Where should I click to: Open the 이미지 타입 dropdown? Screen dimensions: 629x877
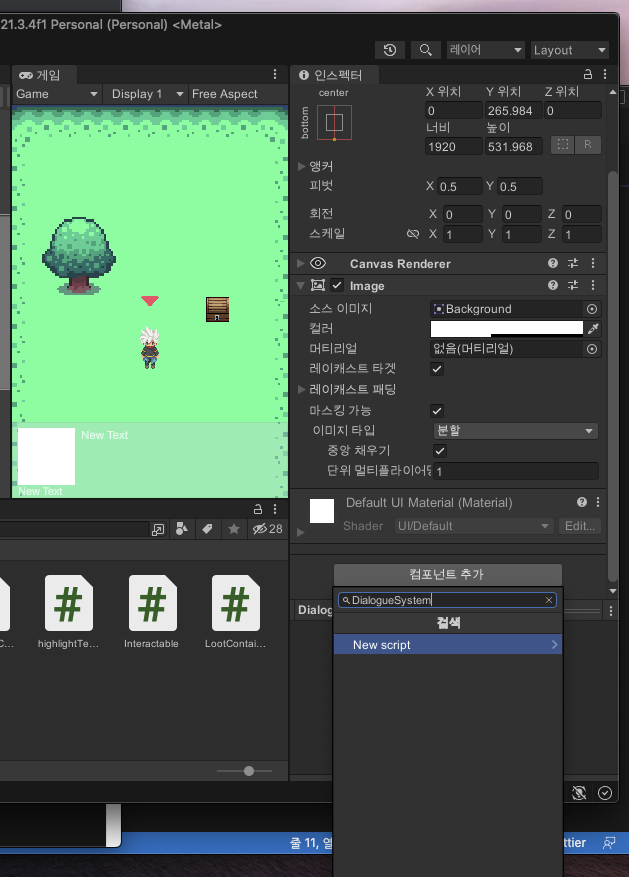(516, 431)
